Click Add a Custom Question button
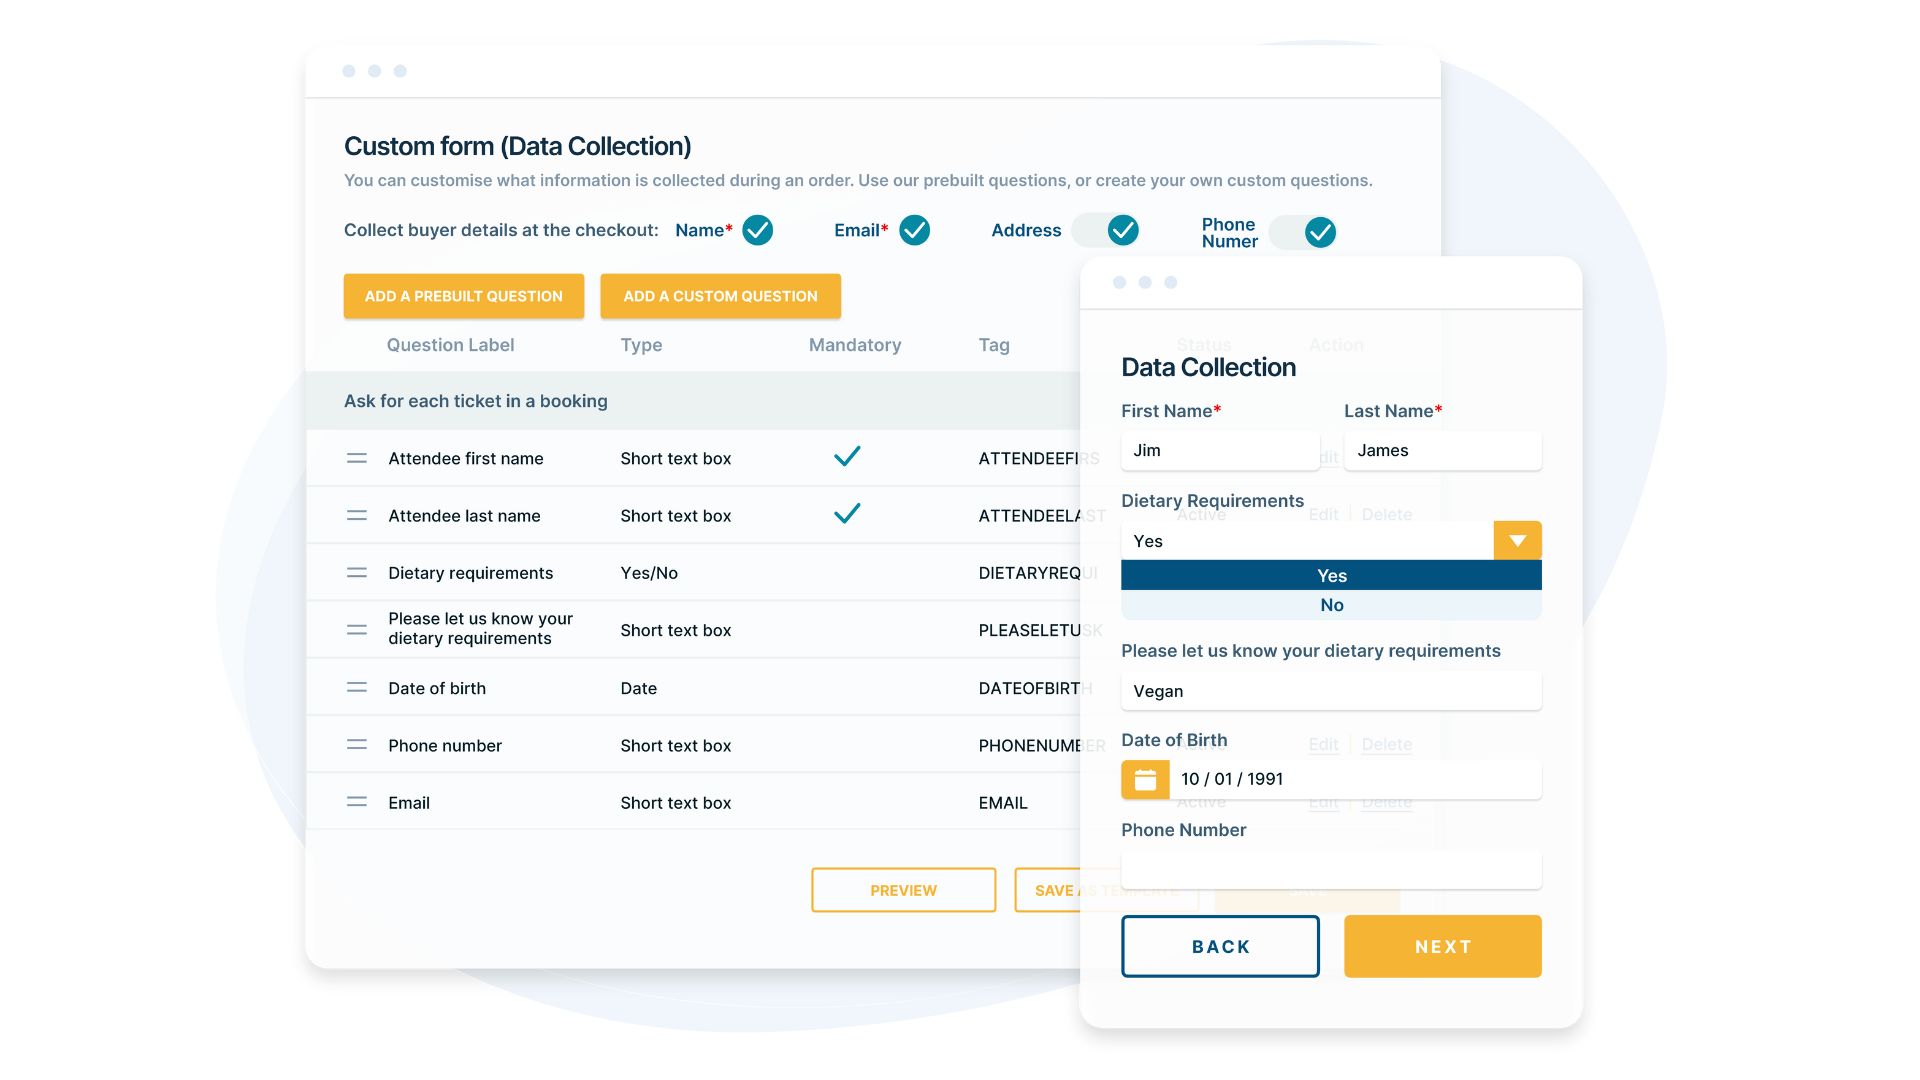Image resolution: width=1920 pixels, height=1080 pixels. tap(720, 296)
